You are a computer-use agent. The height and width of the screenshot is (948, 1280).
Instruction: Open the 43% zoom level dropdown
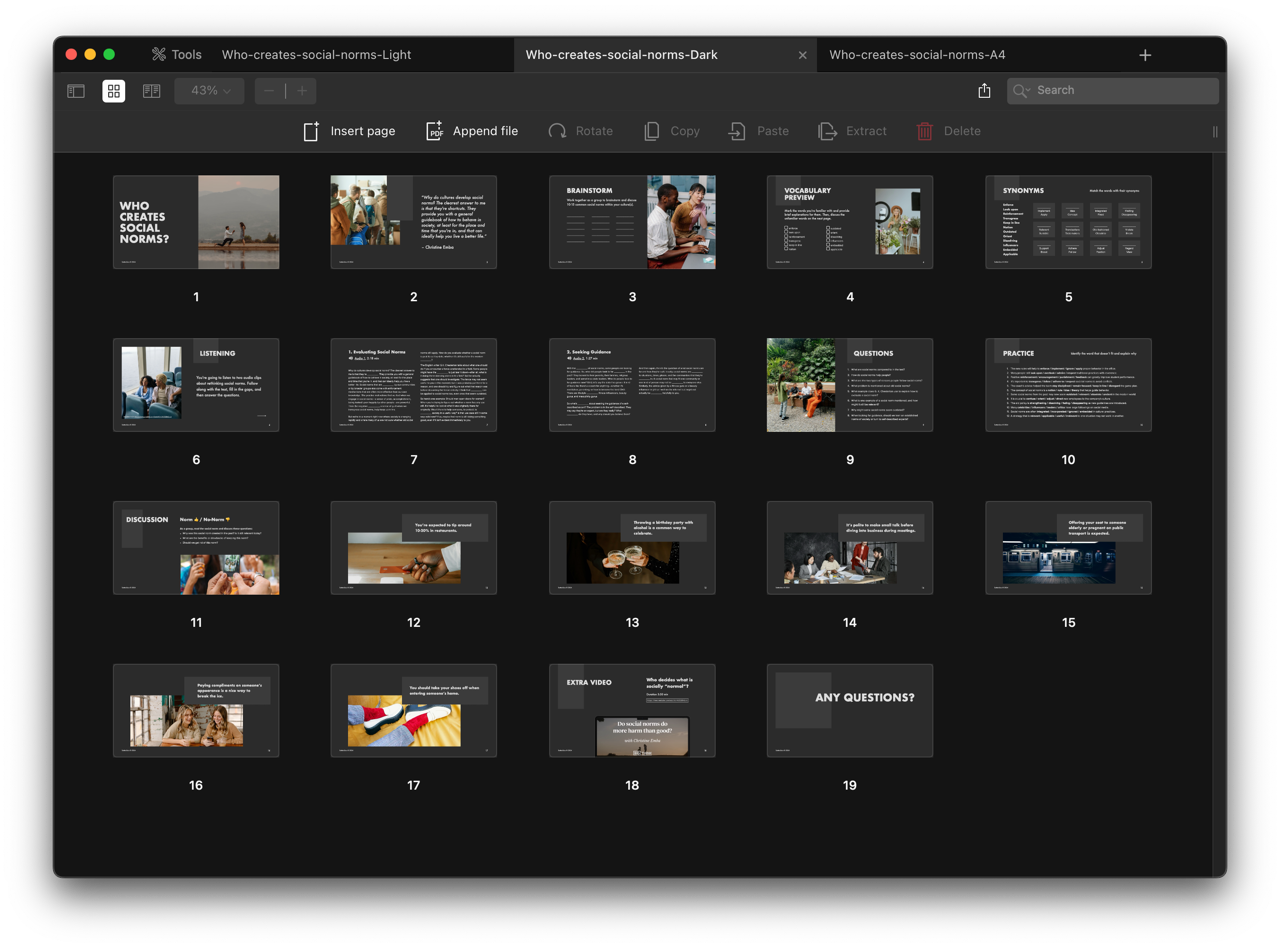pyautogui.click(x=210, y=91)
